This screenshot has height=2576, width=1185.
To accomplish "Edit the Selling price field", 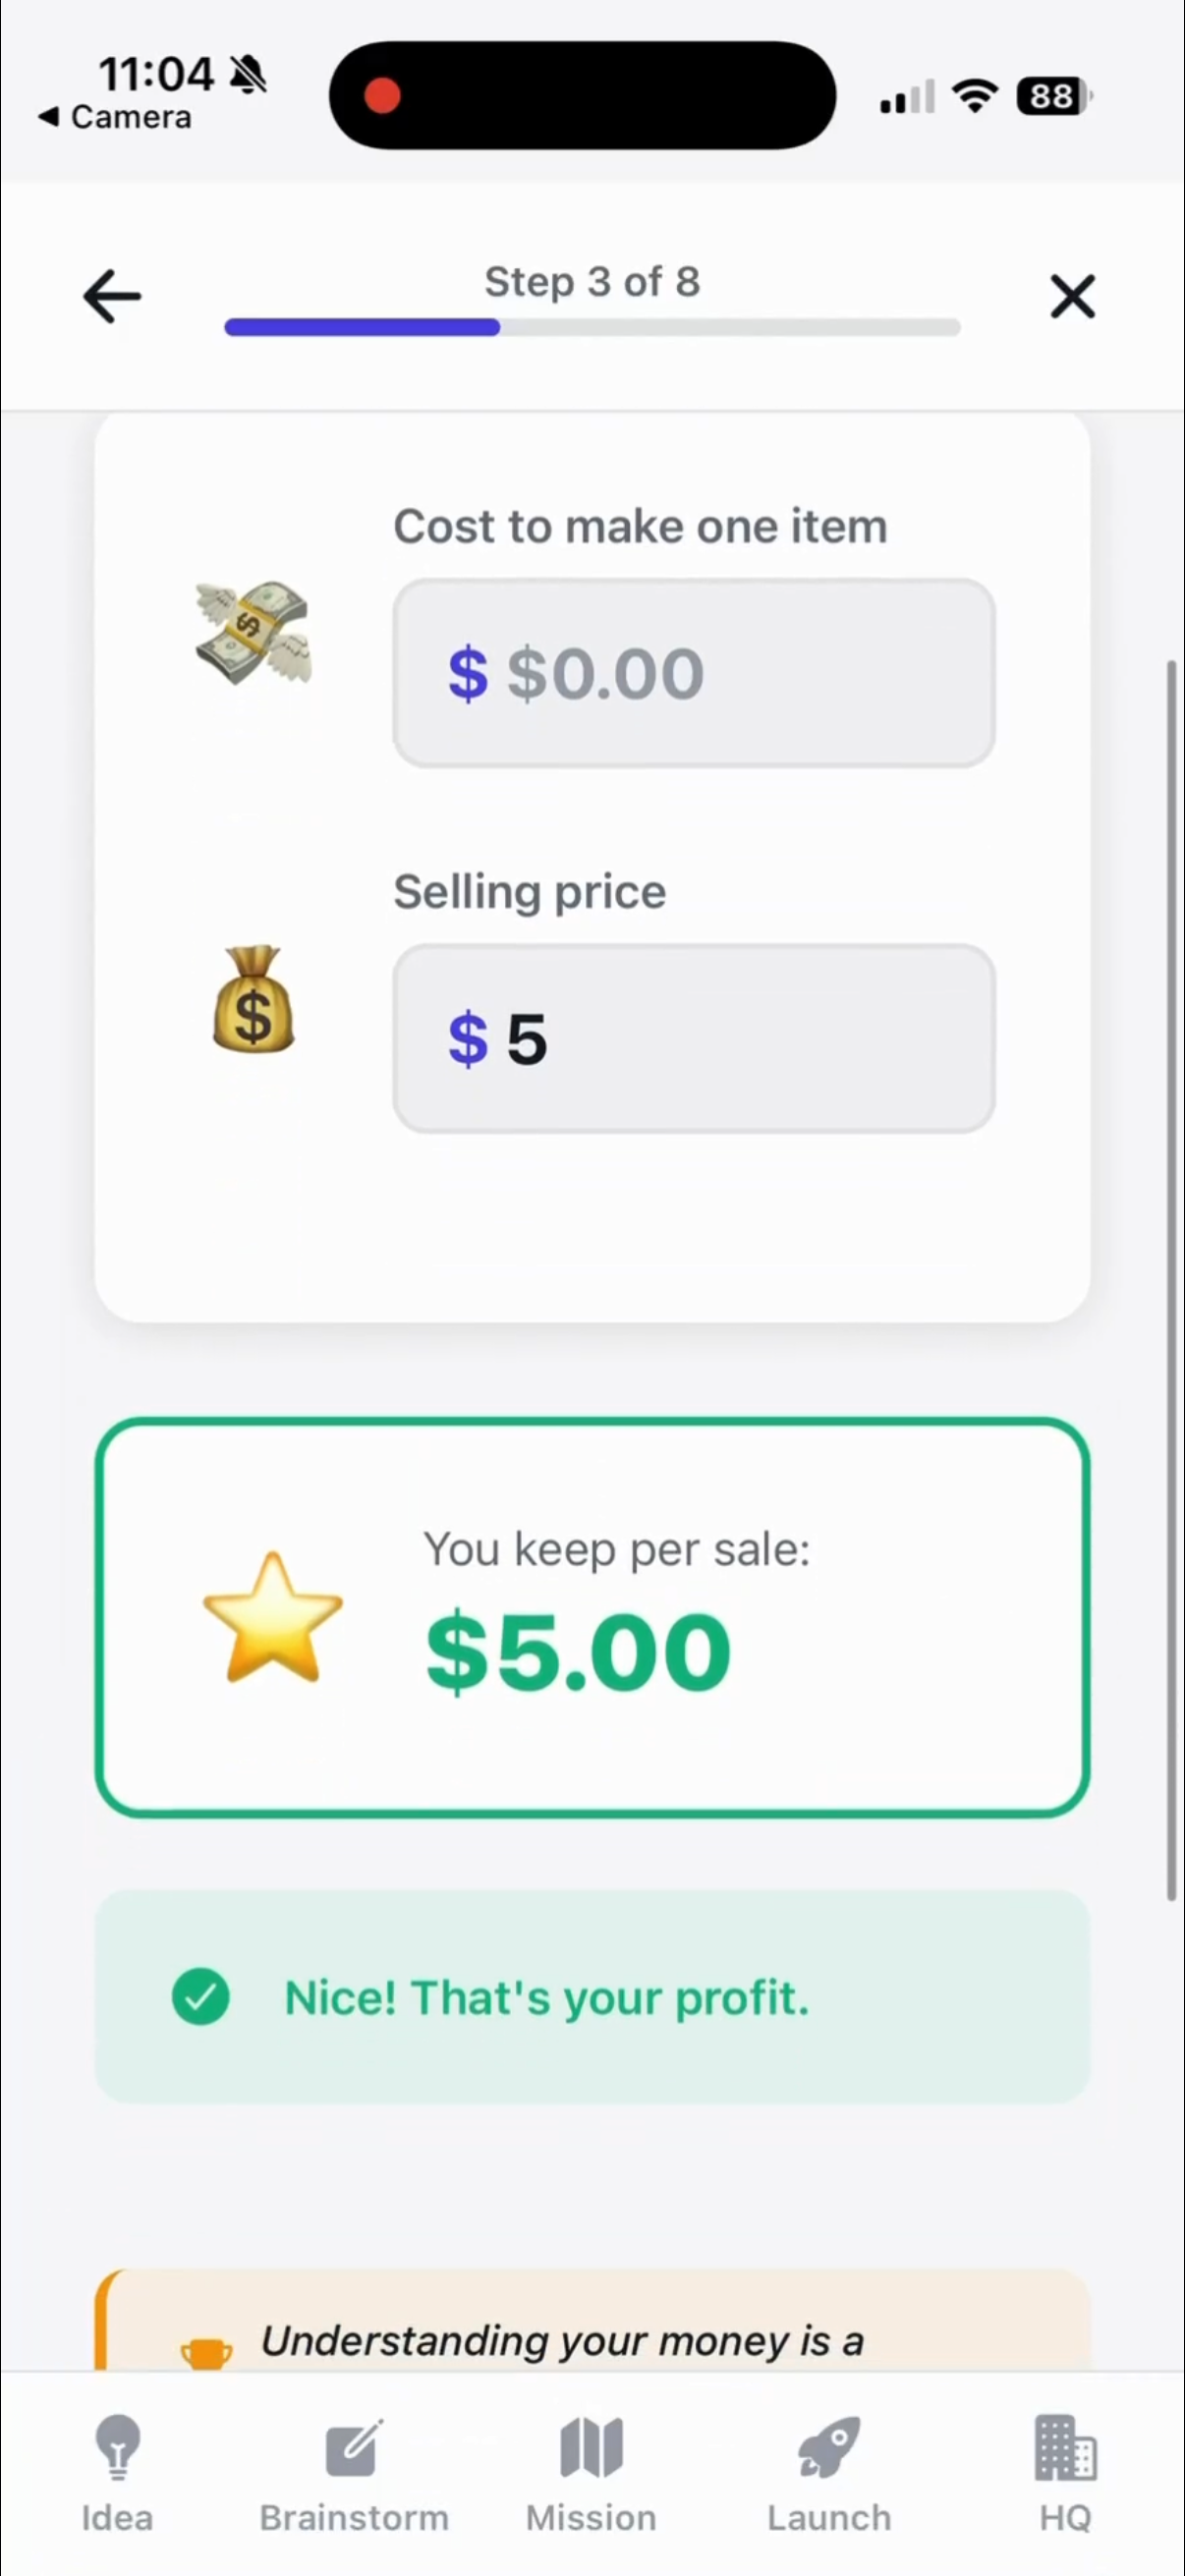I will tap(693, 1038).
